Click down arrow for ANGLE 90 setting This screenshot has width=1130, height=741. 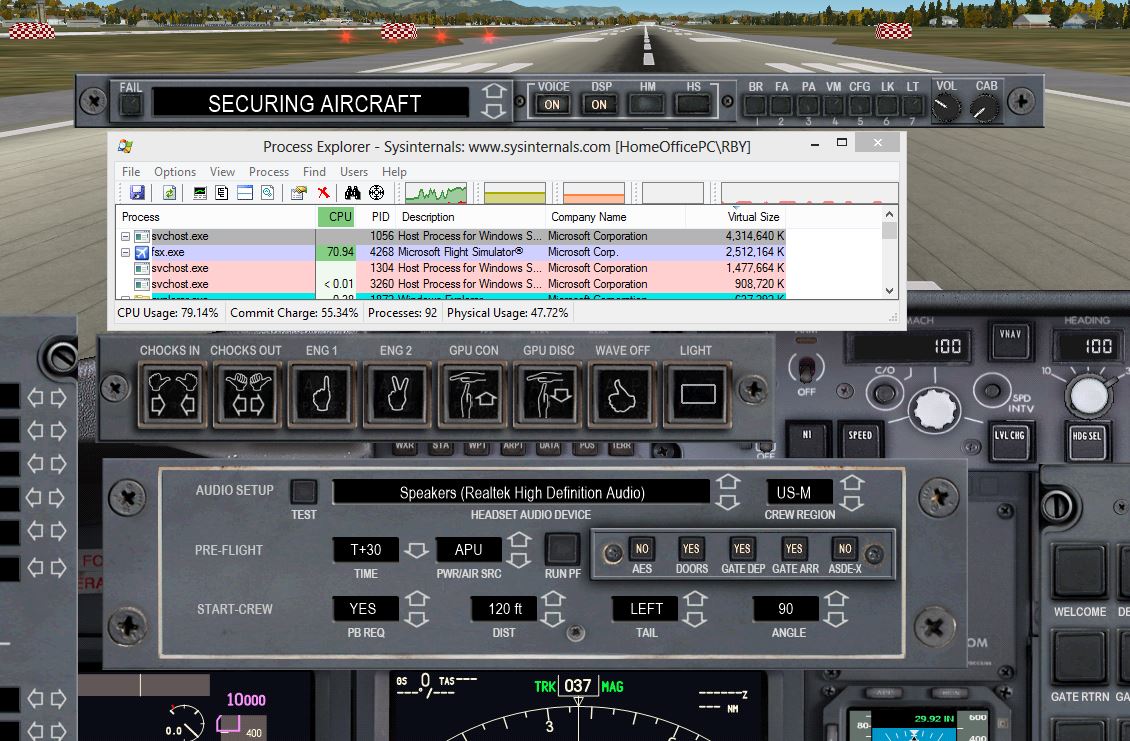click(836, 619)
